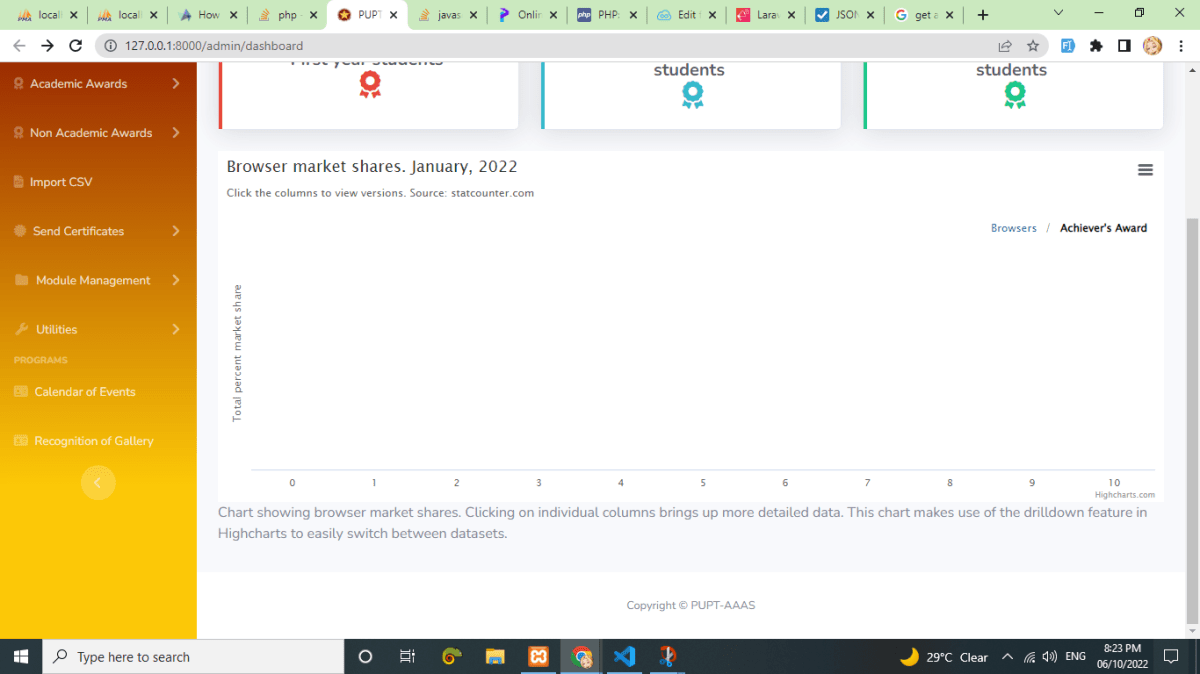Open the tab search dropdown arrow
Viewport: 1200px width, 674px height.
pos(1059,14)
